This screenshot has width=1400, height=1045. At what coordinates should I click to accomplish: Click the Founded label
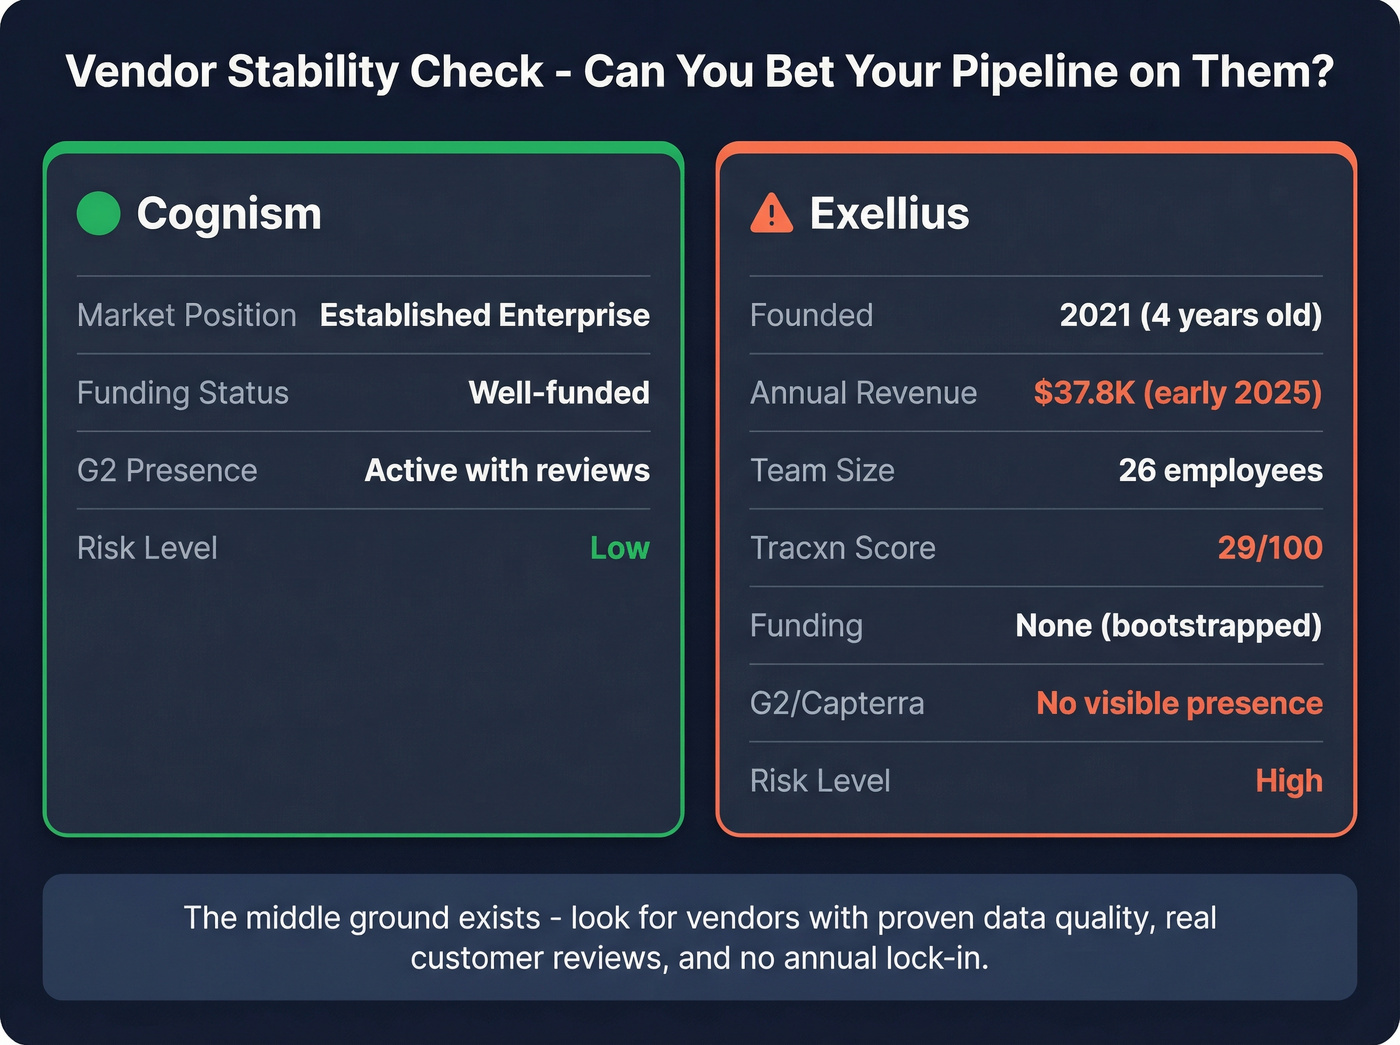[x=811, y=315]
